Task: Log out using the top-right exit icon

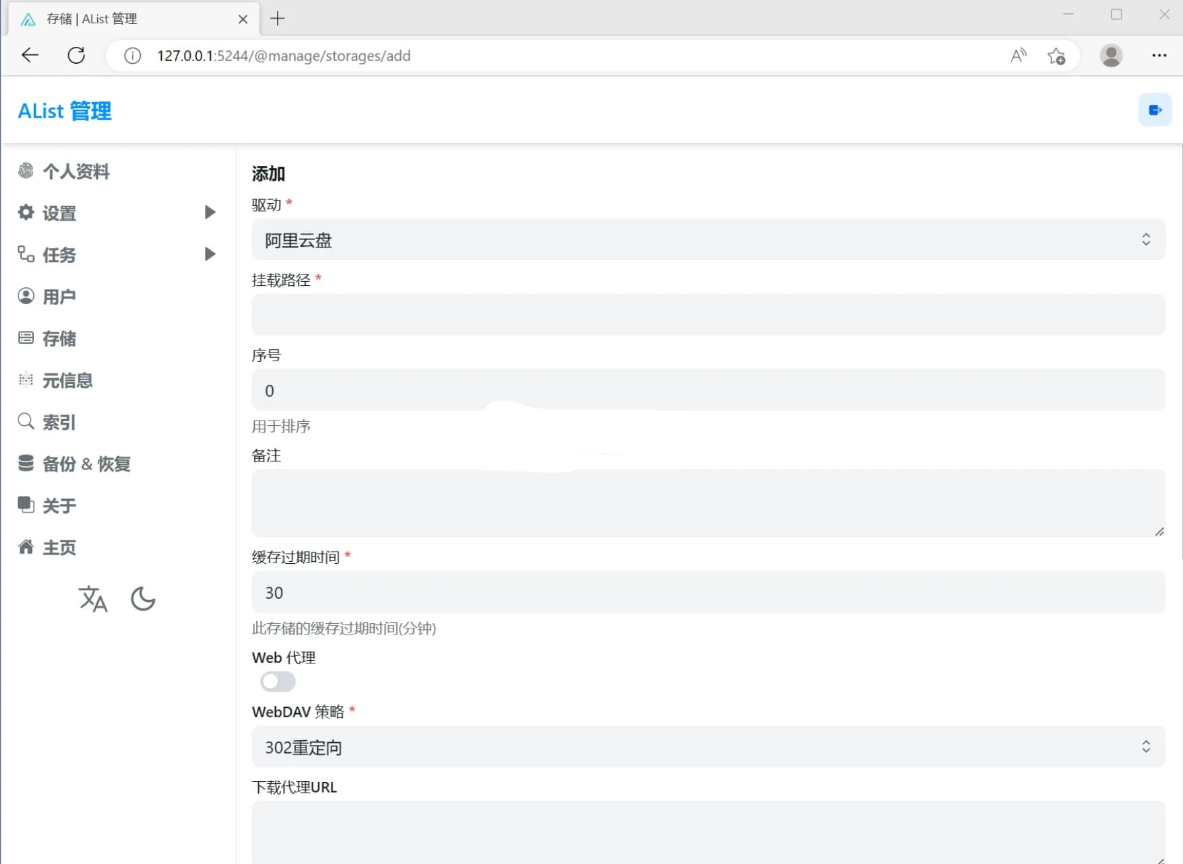Action: [1155, 109]
